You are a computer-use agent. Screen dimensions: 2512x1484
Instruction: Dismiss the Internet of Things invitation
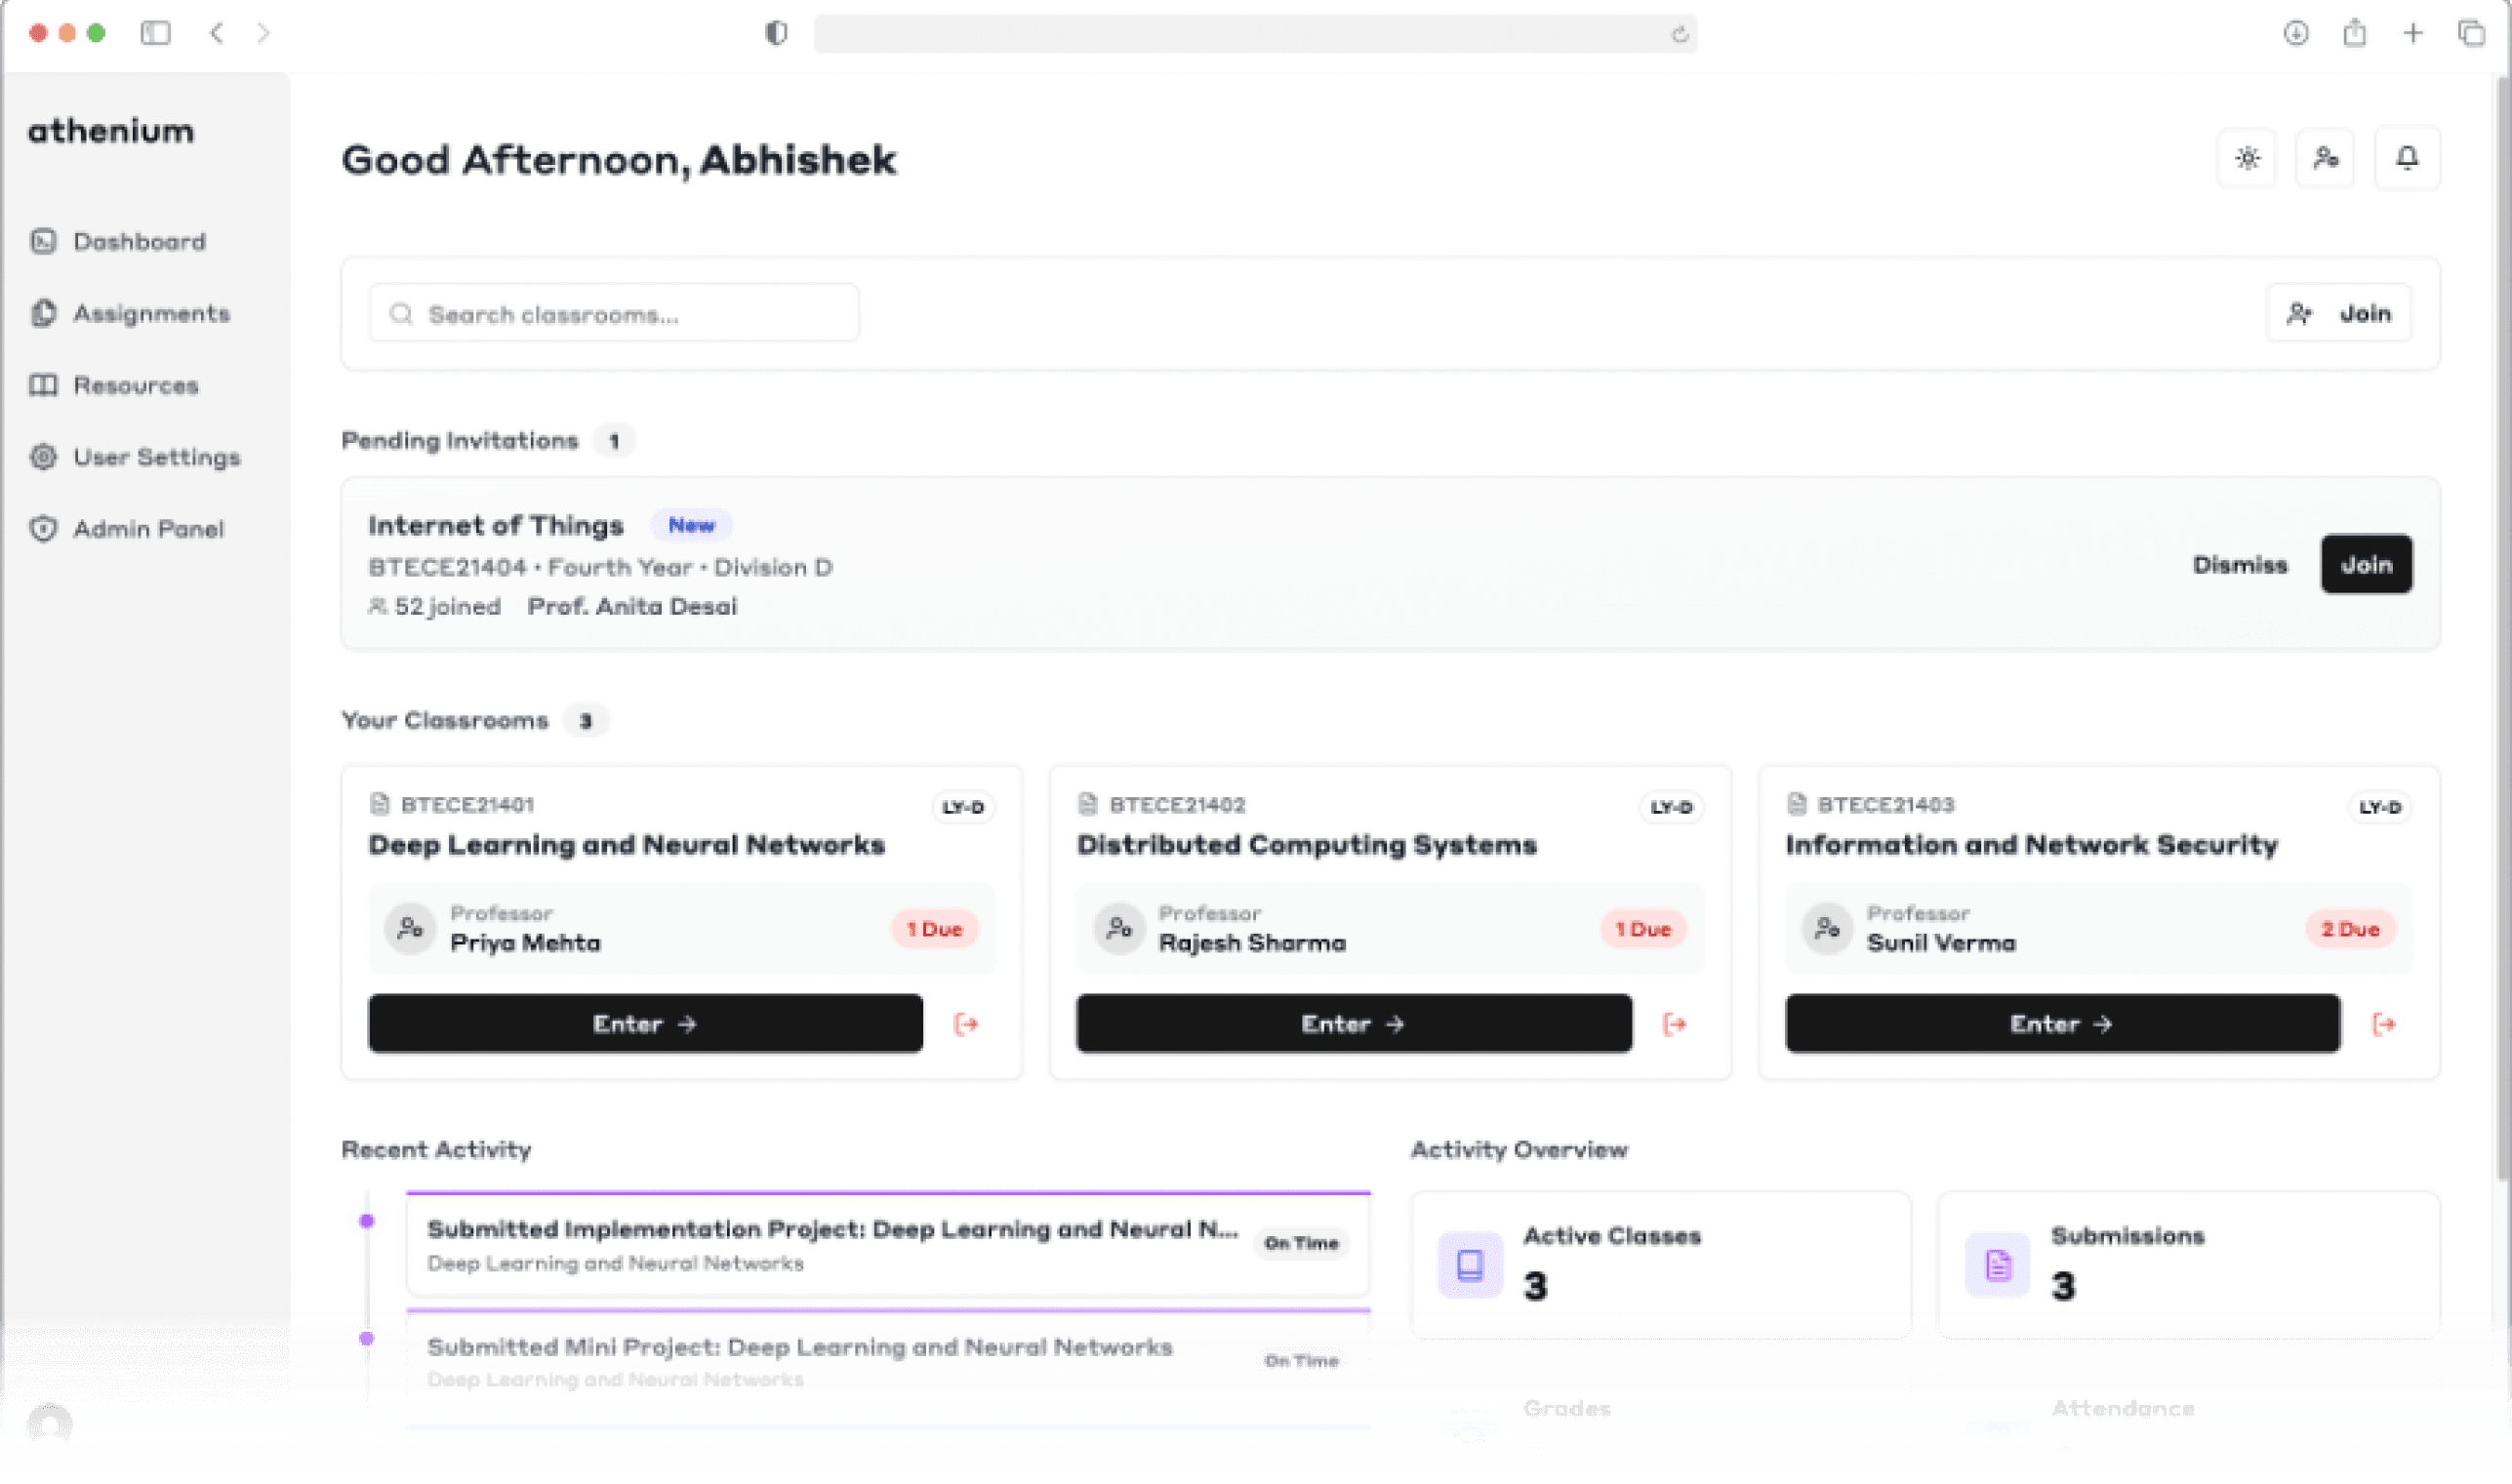[x=2240, y=563]
